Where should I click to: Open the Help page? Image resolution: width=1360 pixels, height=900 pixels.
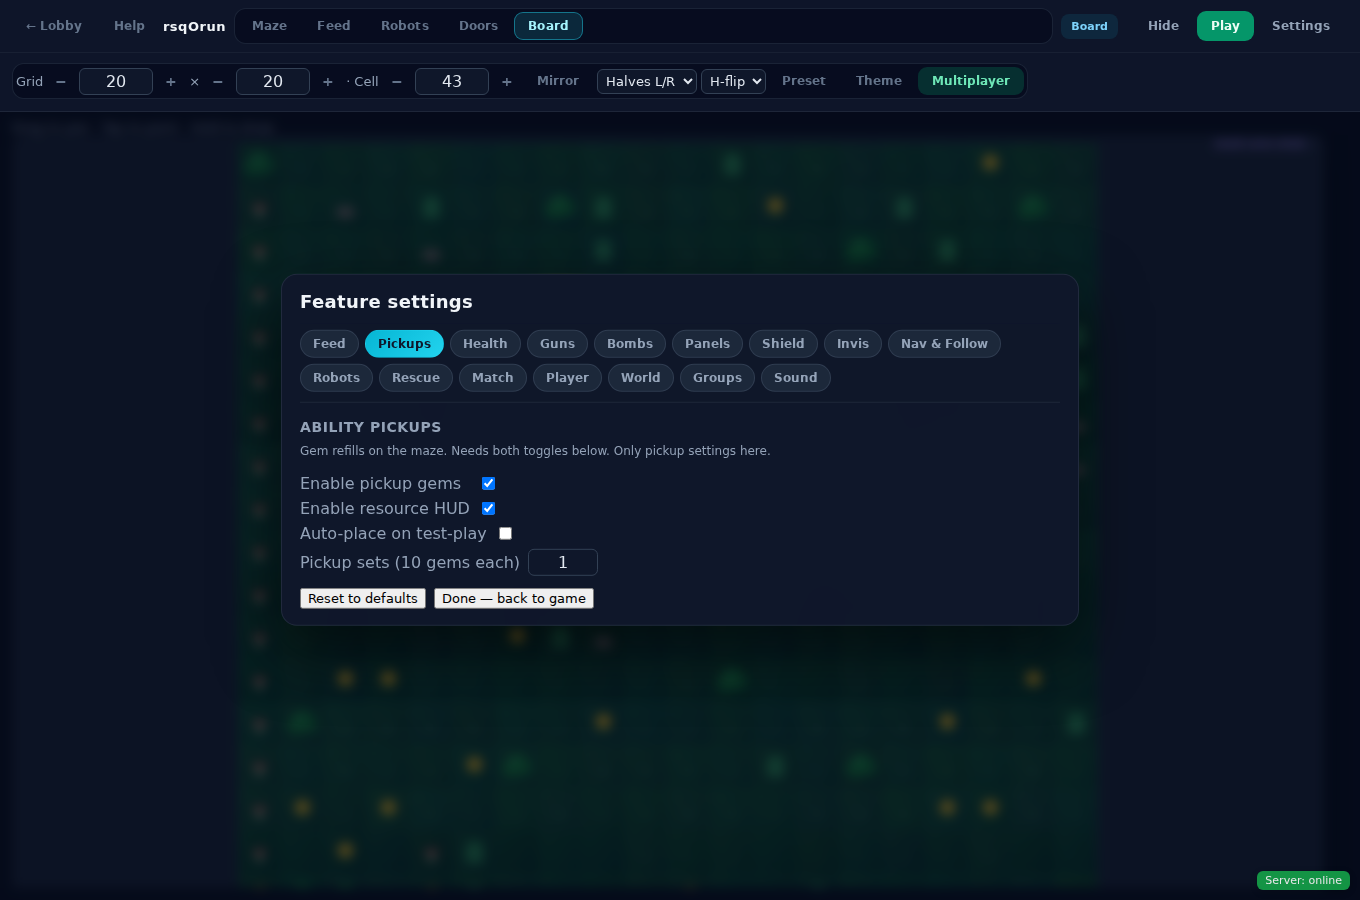pos(129,26)
